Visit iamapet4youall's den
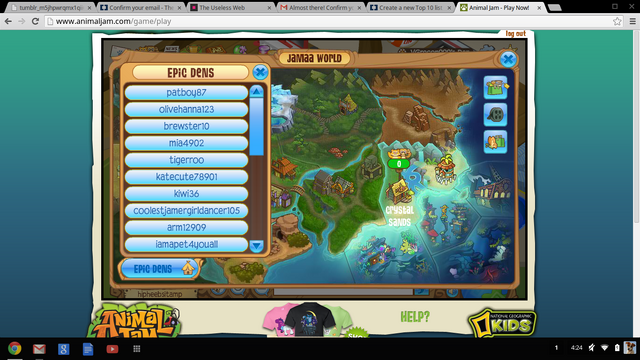Image resolution: width=640 pixels, height=360 pixels. click(x=186, y=244)
